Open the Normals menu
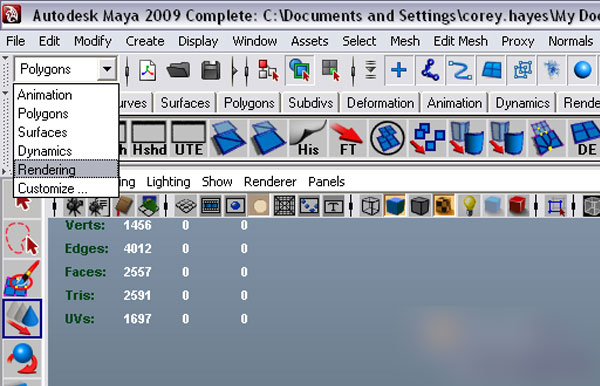Screen dimensions: 600x386 [x=571, y=41]
